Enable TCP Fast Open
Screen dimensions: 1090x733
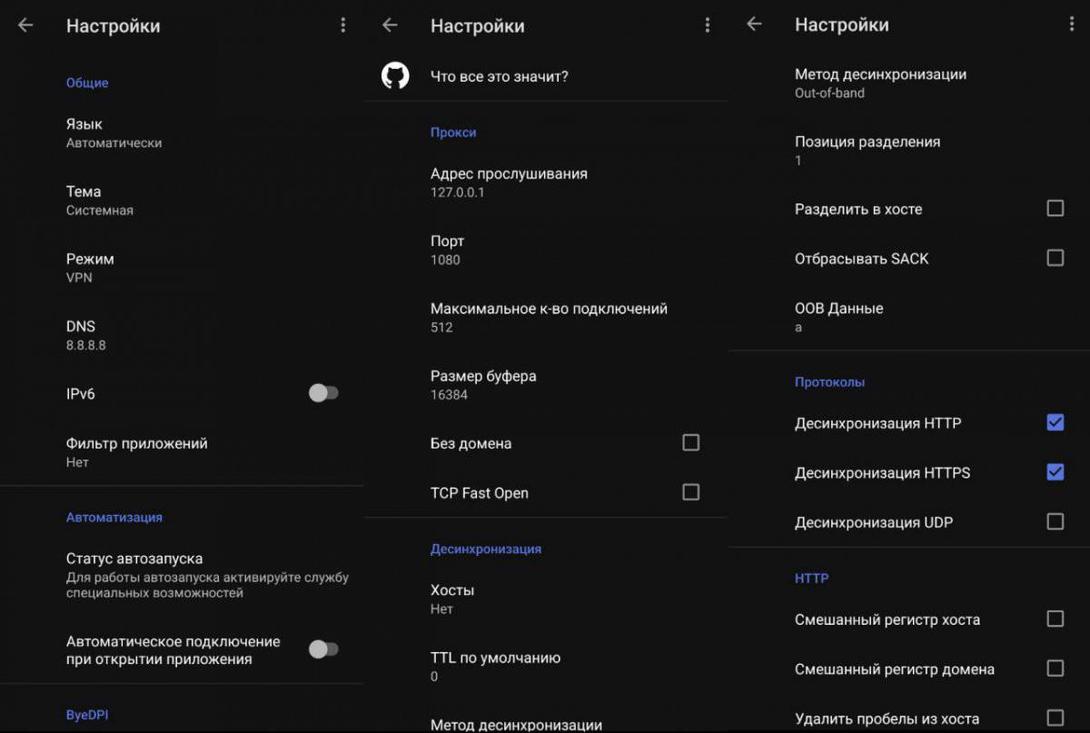[690, 491]
